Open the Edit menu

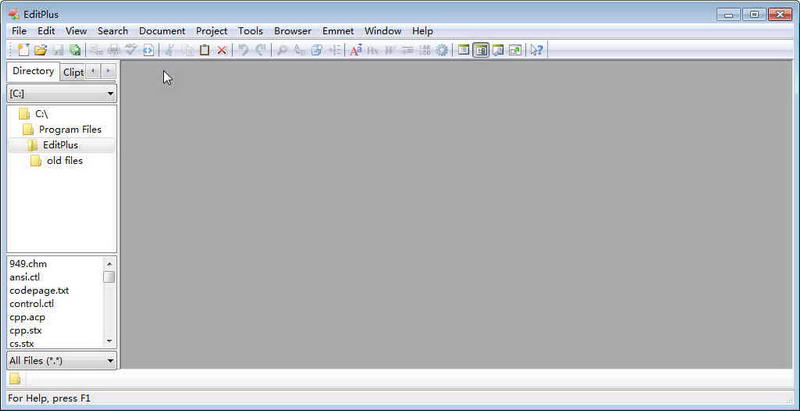click(46, 31)
